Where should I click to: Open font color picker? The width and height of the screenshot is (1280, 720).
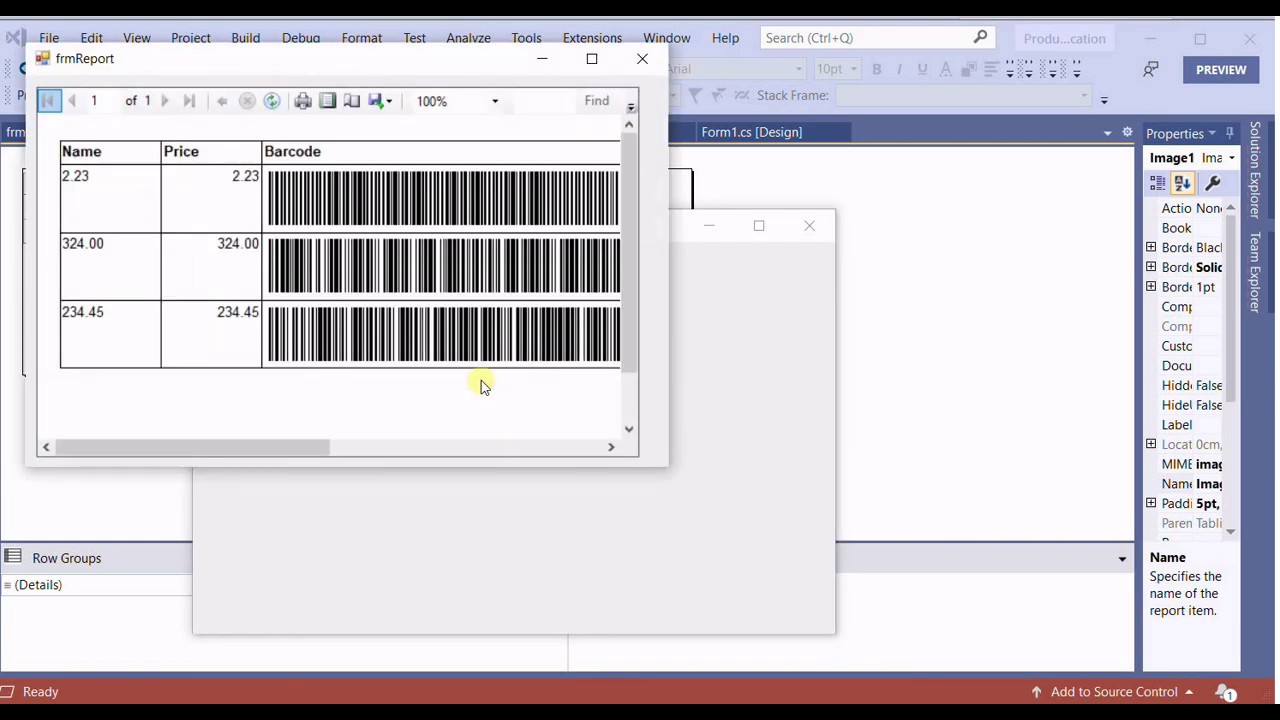point(945,69)
